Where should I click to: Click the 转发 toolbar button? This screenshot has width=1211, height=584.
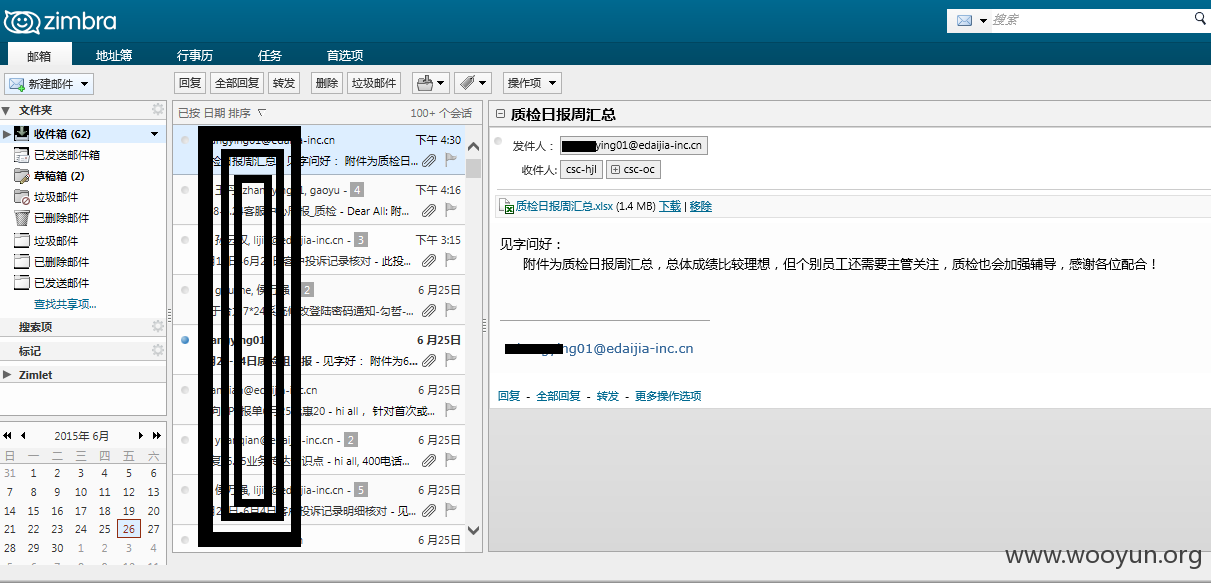point(285,83)
